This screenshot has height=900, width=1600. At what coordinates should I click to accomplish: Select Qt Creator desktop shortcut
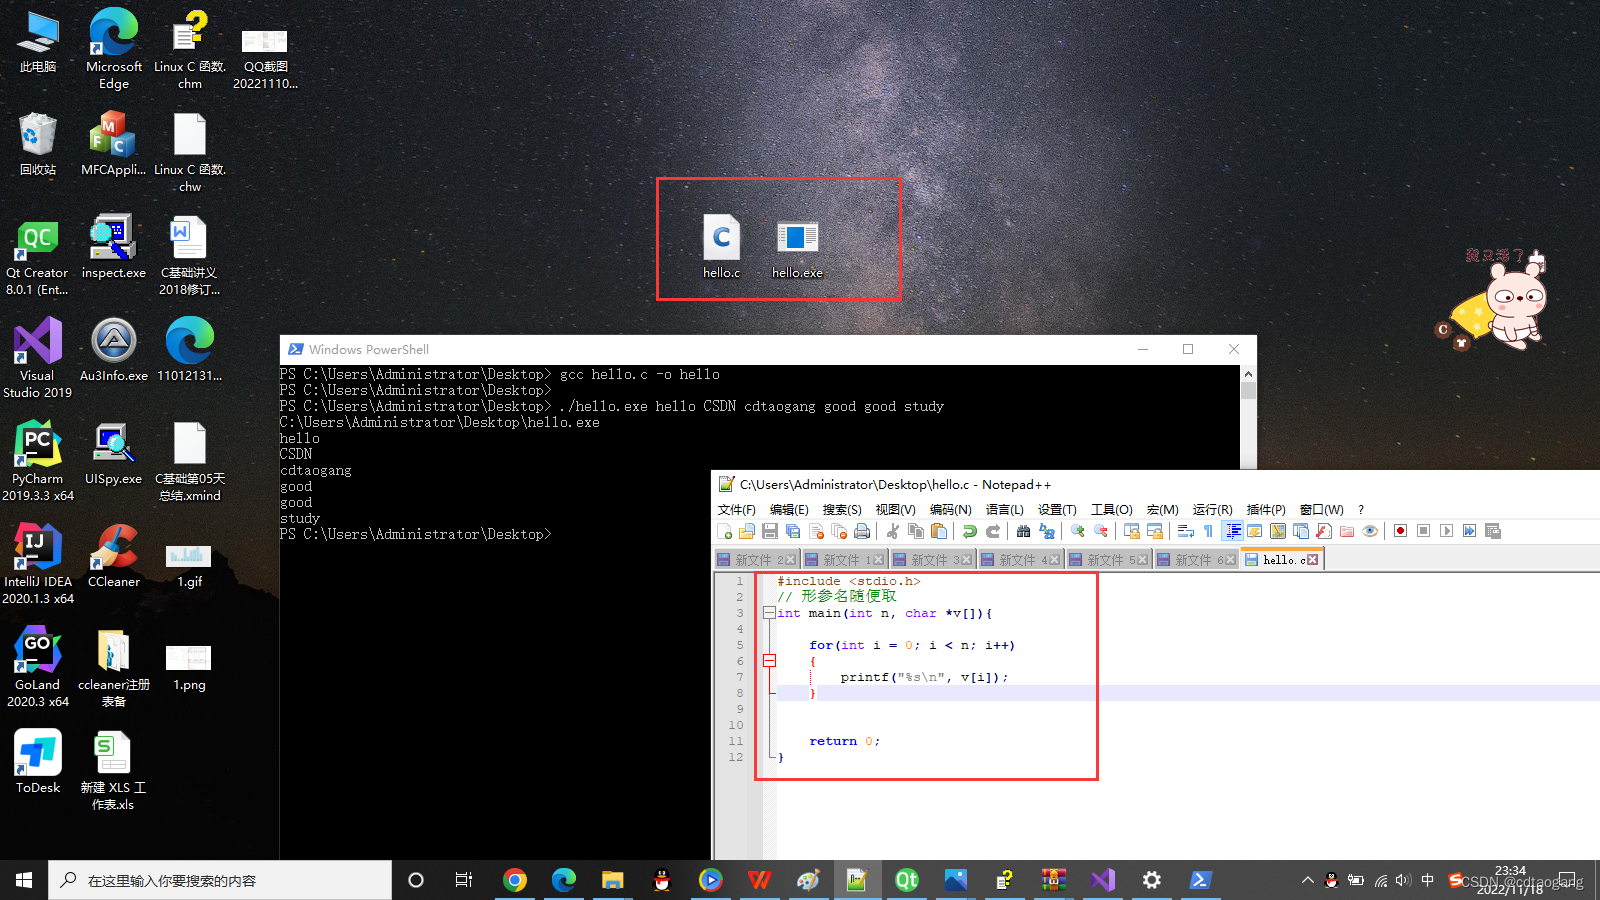pos(38,256)
